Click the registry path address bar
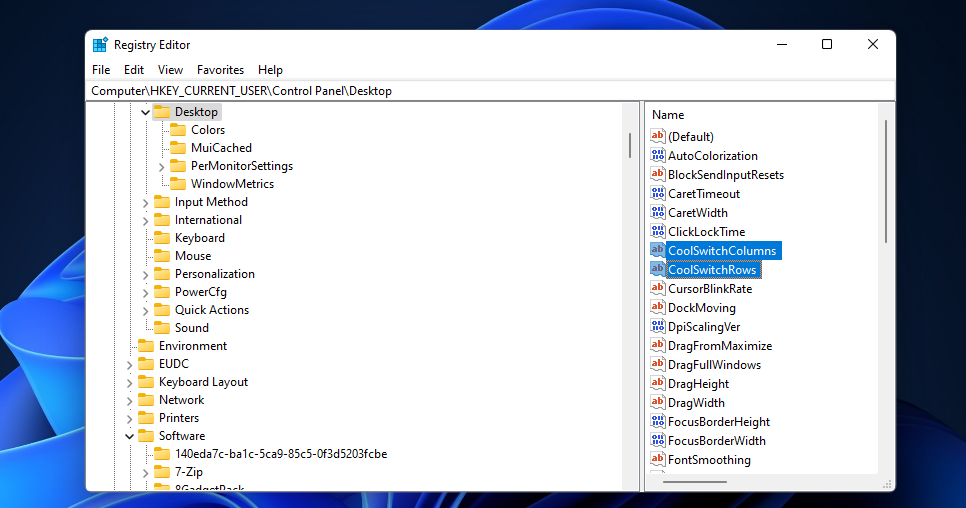 490,91
